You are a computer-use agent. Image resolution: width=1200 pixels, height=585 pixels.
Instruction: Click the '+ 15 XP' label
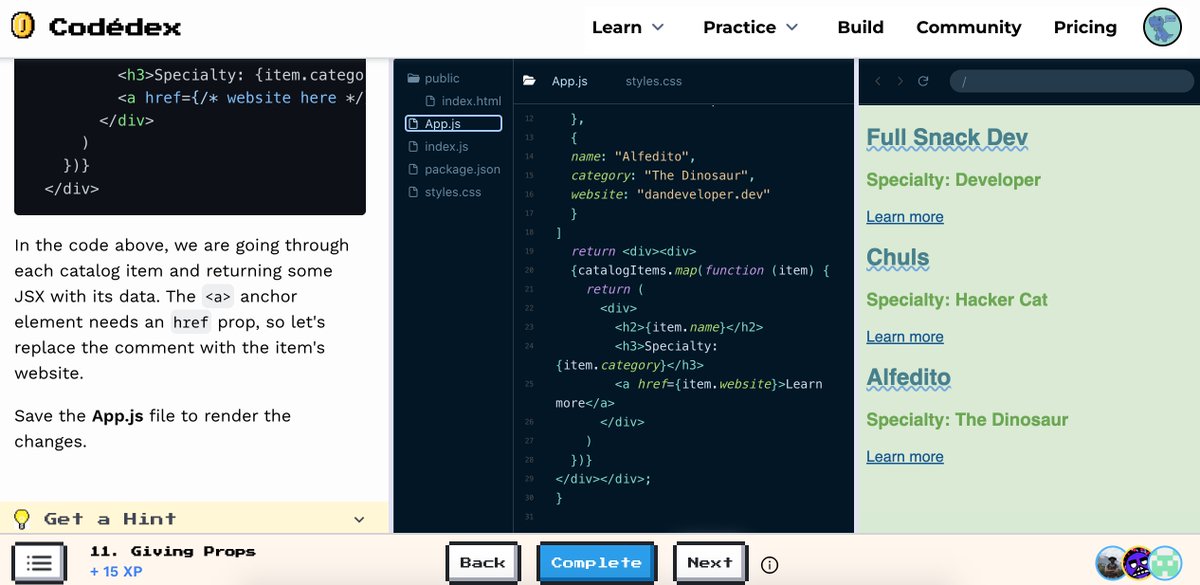[116, 572]
